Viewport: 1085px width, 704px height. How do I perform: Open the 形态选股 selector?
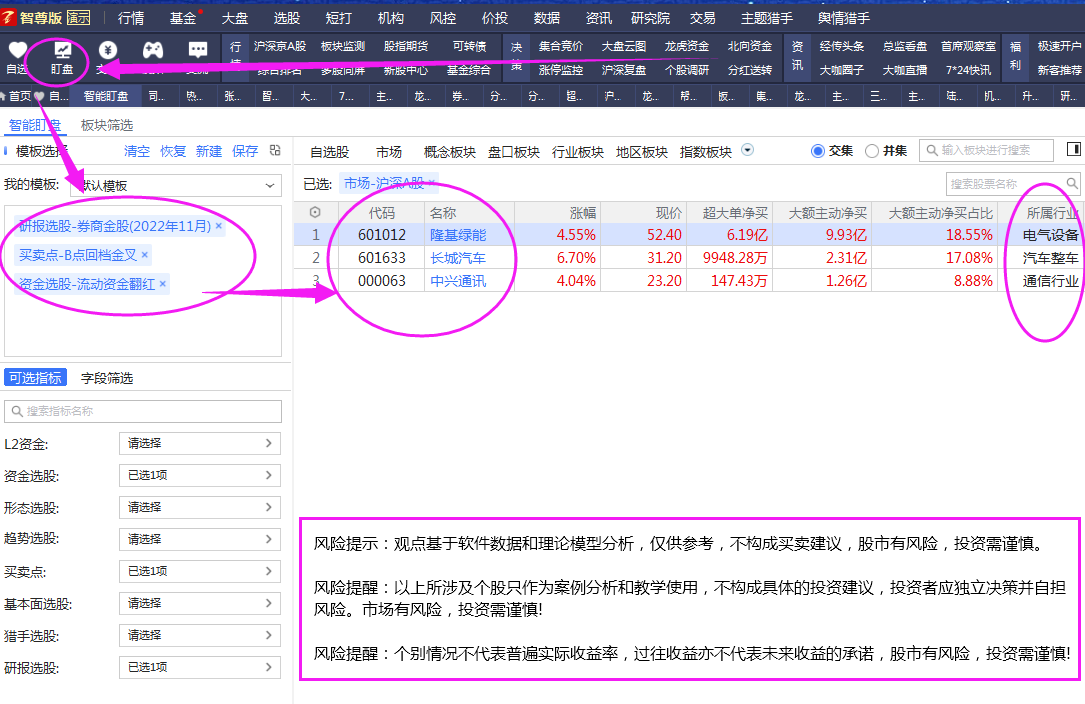[200, 507]
